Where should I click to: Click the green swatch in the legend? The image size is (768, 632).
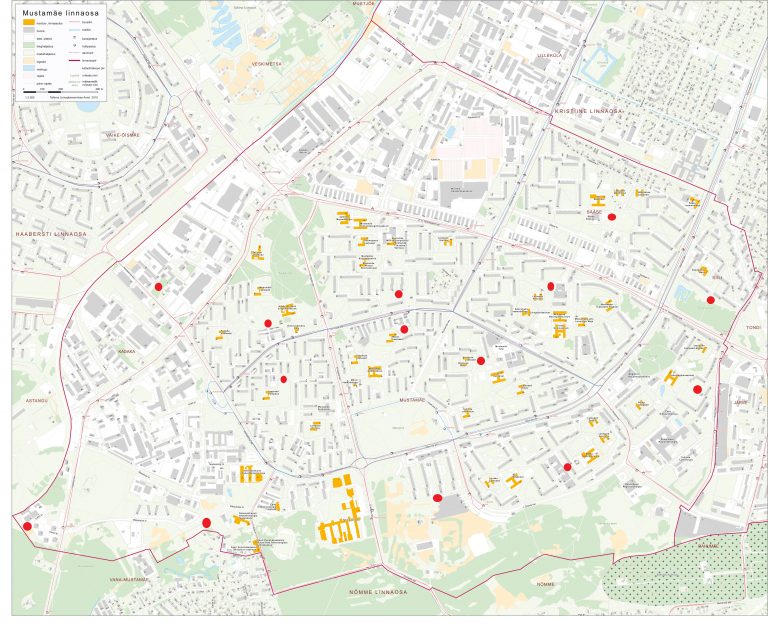click(28, 46)
